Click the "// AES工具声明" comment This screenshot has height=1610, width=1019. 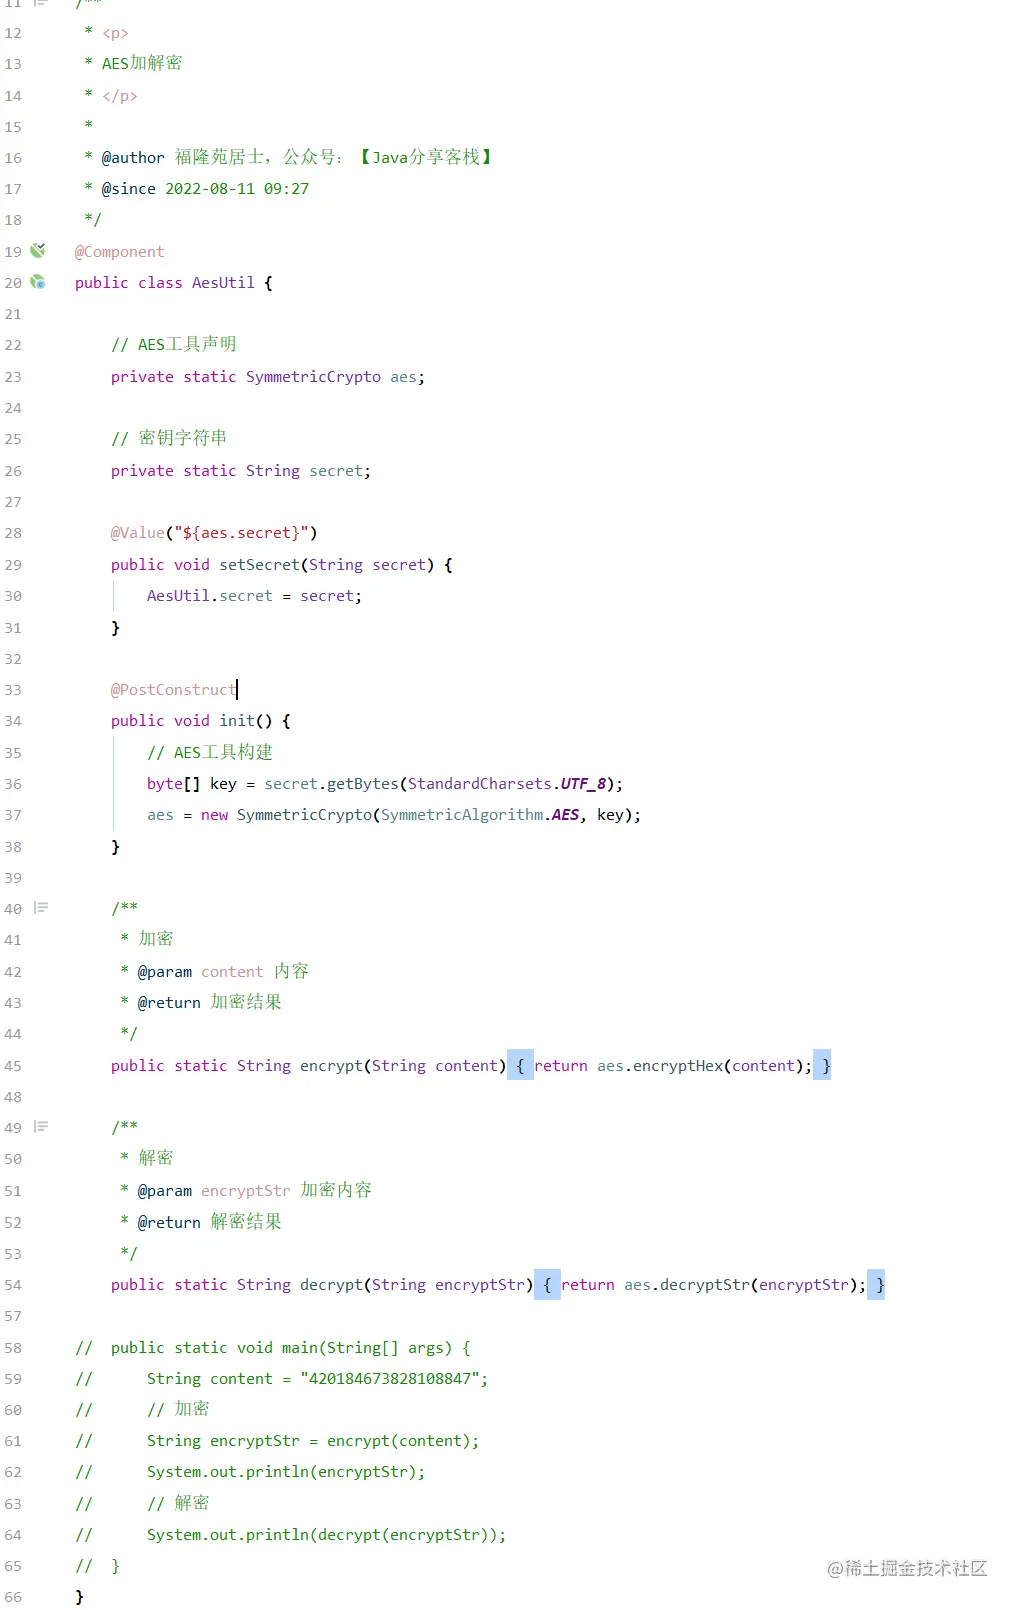click(x=173, y=345)
